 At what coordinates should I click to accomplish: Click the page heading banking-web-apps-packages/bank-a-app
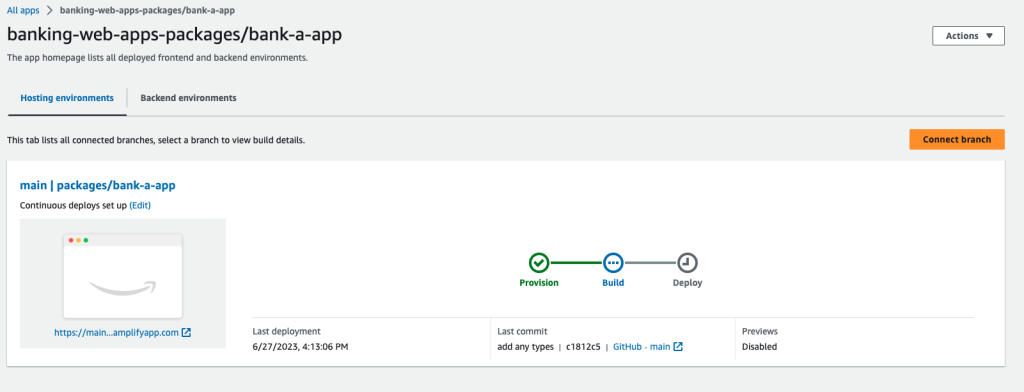[x=174, y=35]
